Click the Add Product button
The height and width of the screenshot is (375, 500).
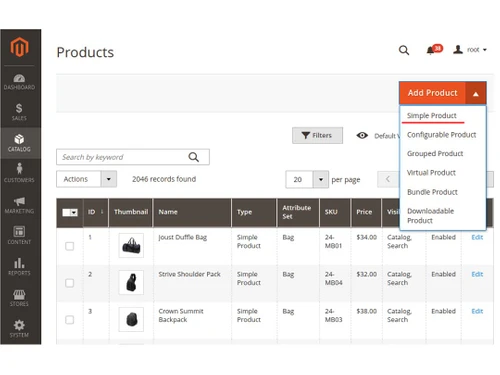[433, 93]
